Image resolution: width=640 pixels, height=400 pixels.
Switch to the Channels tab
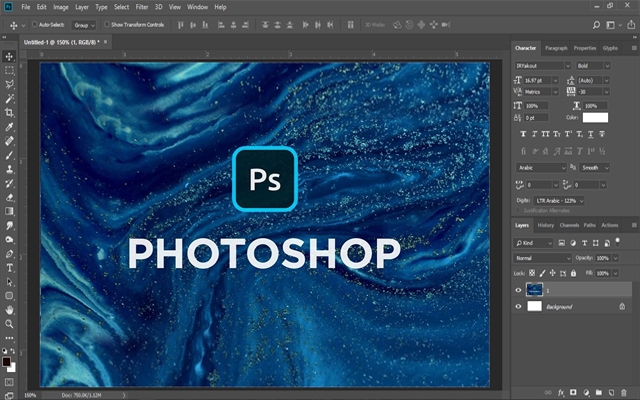coord(569,225)
